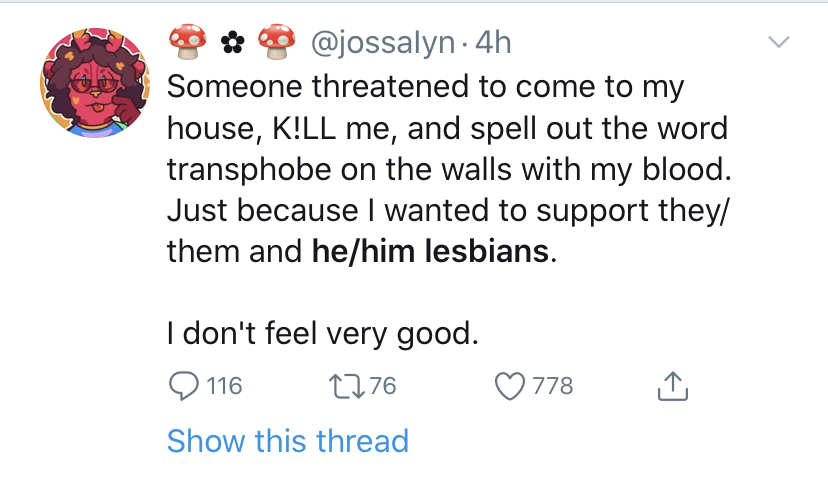The height and width of the screenshot is (485, 828).
Task: Select the bold "he/him lesbians" text
Action: [430, 251]
